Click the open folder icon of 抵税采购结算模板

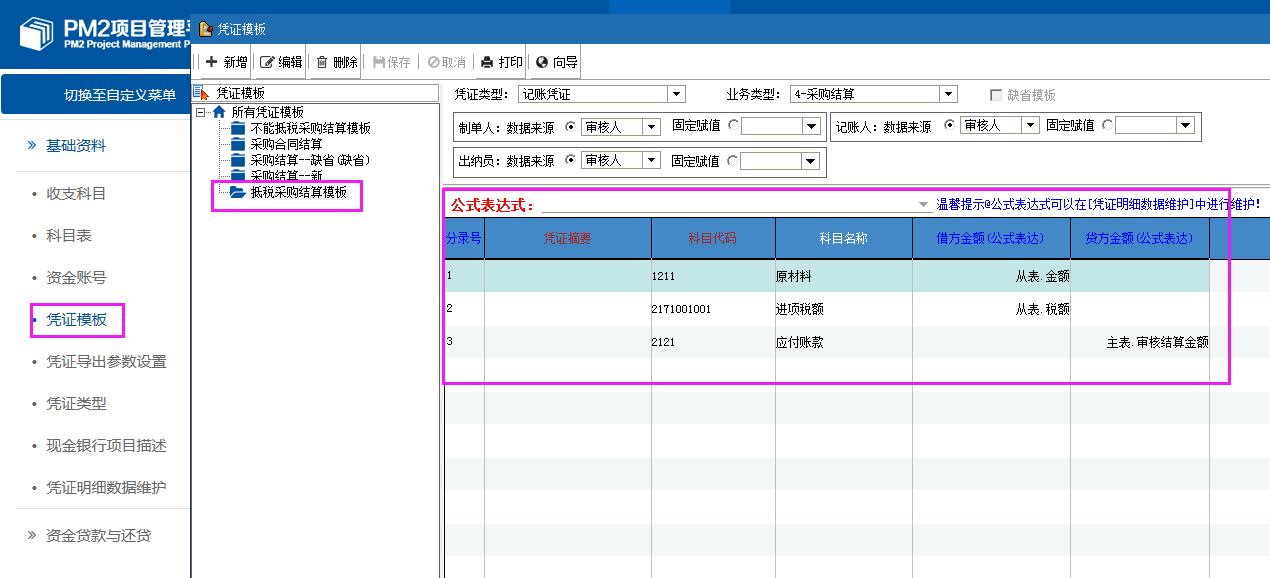pos(237,192)
